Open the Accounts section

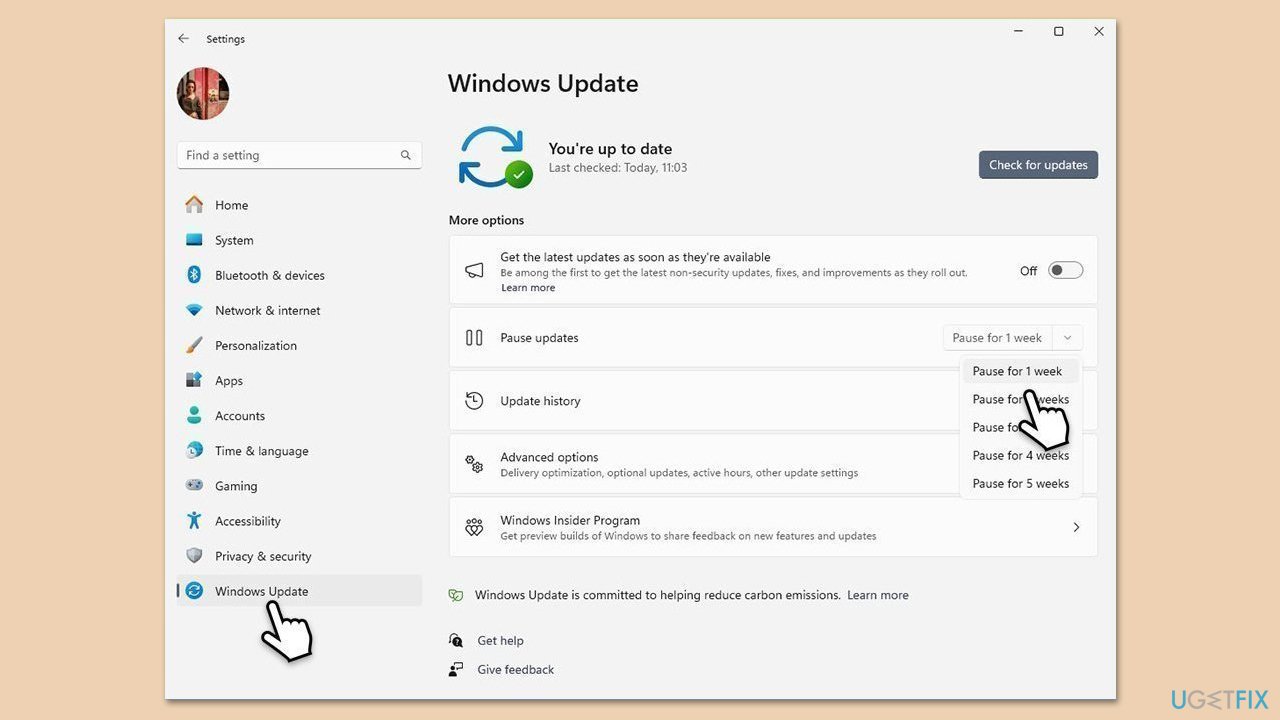click(x=299, y=415)
